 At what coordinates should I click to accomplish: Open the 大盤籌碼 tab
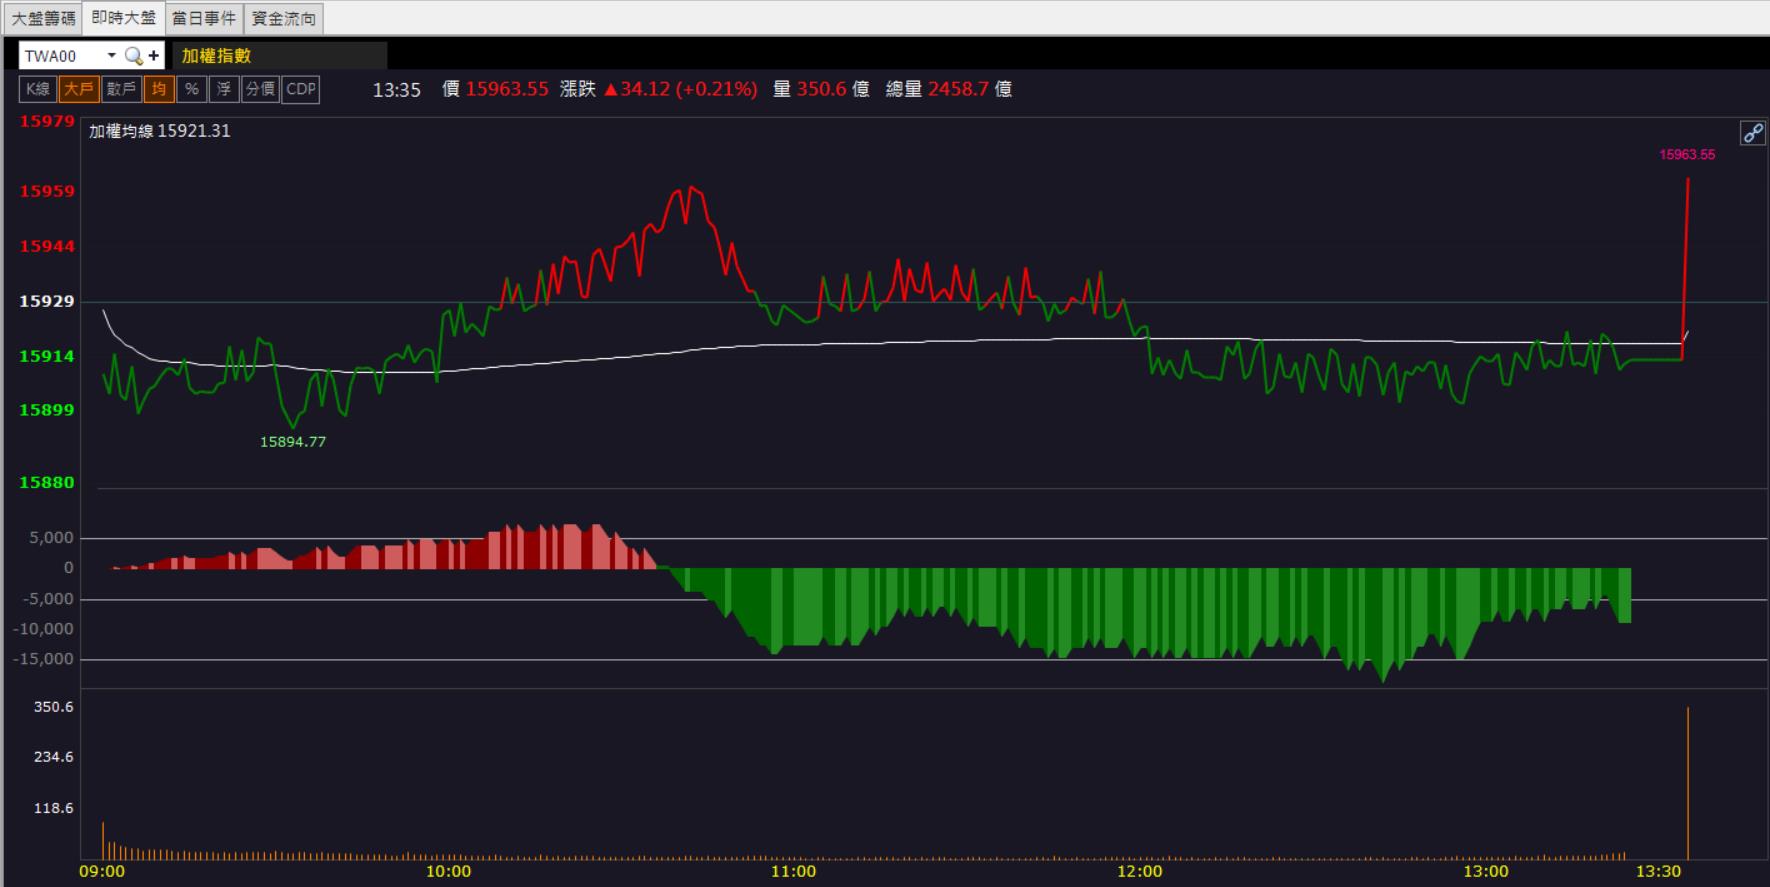(43, 18)
